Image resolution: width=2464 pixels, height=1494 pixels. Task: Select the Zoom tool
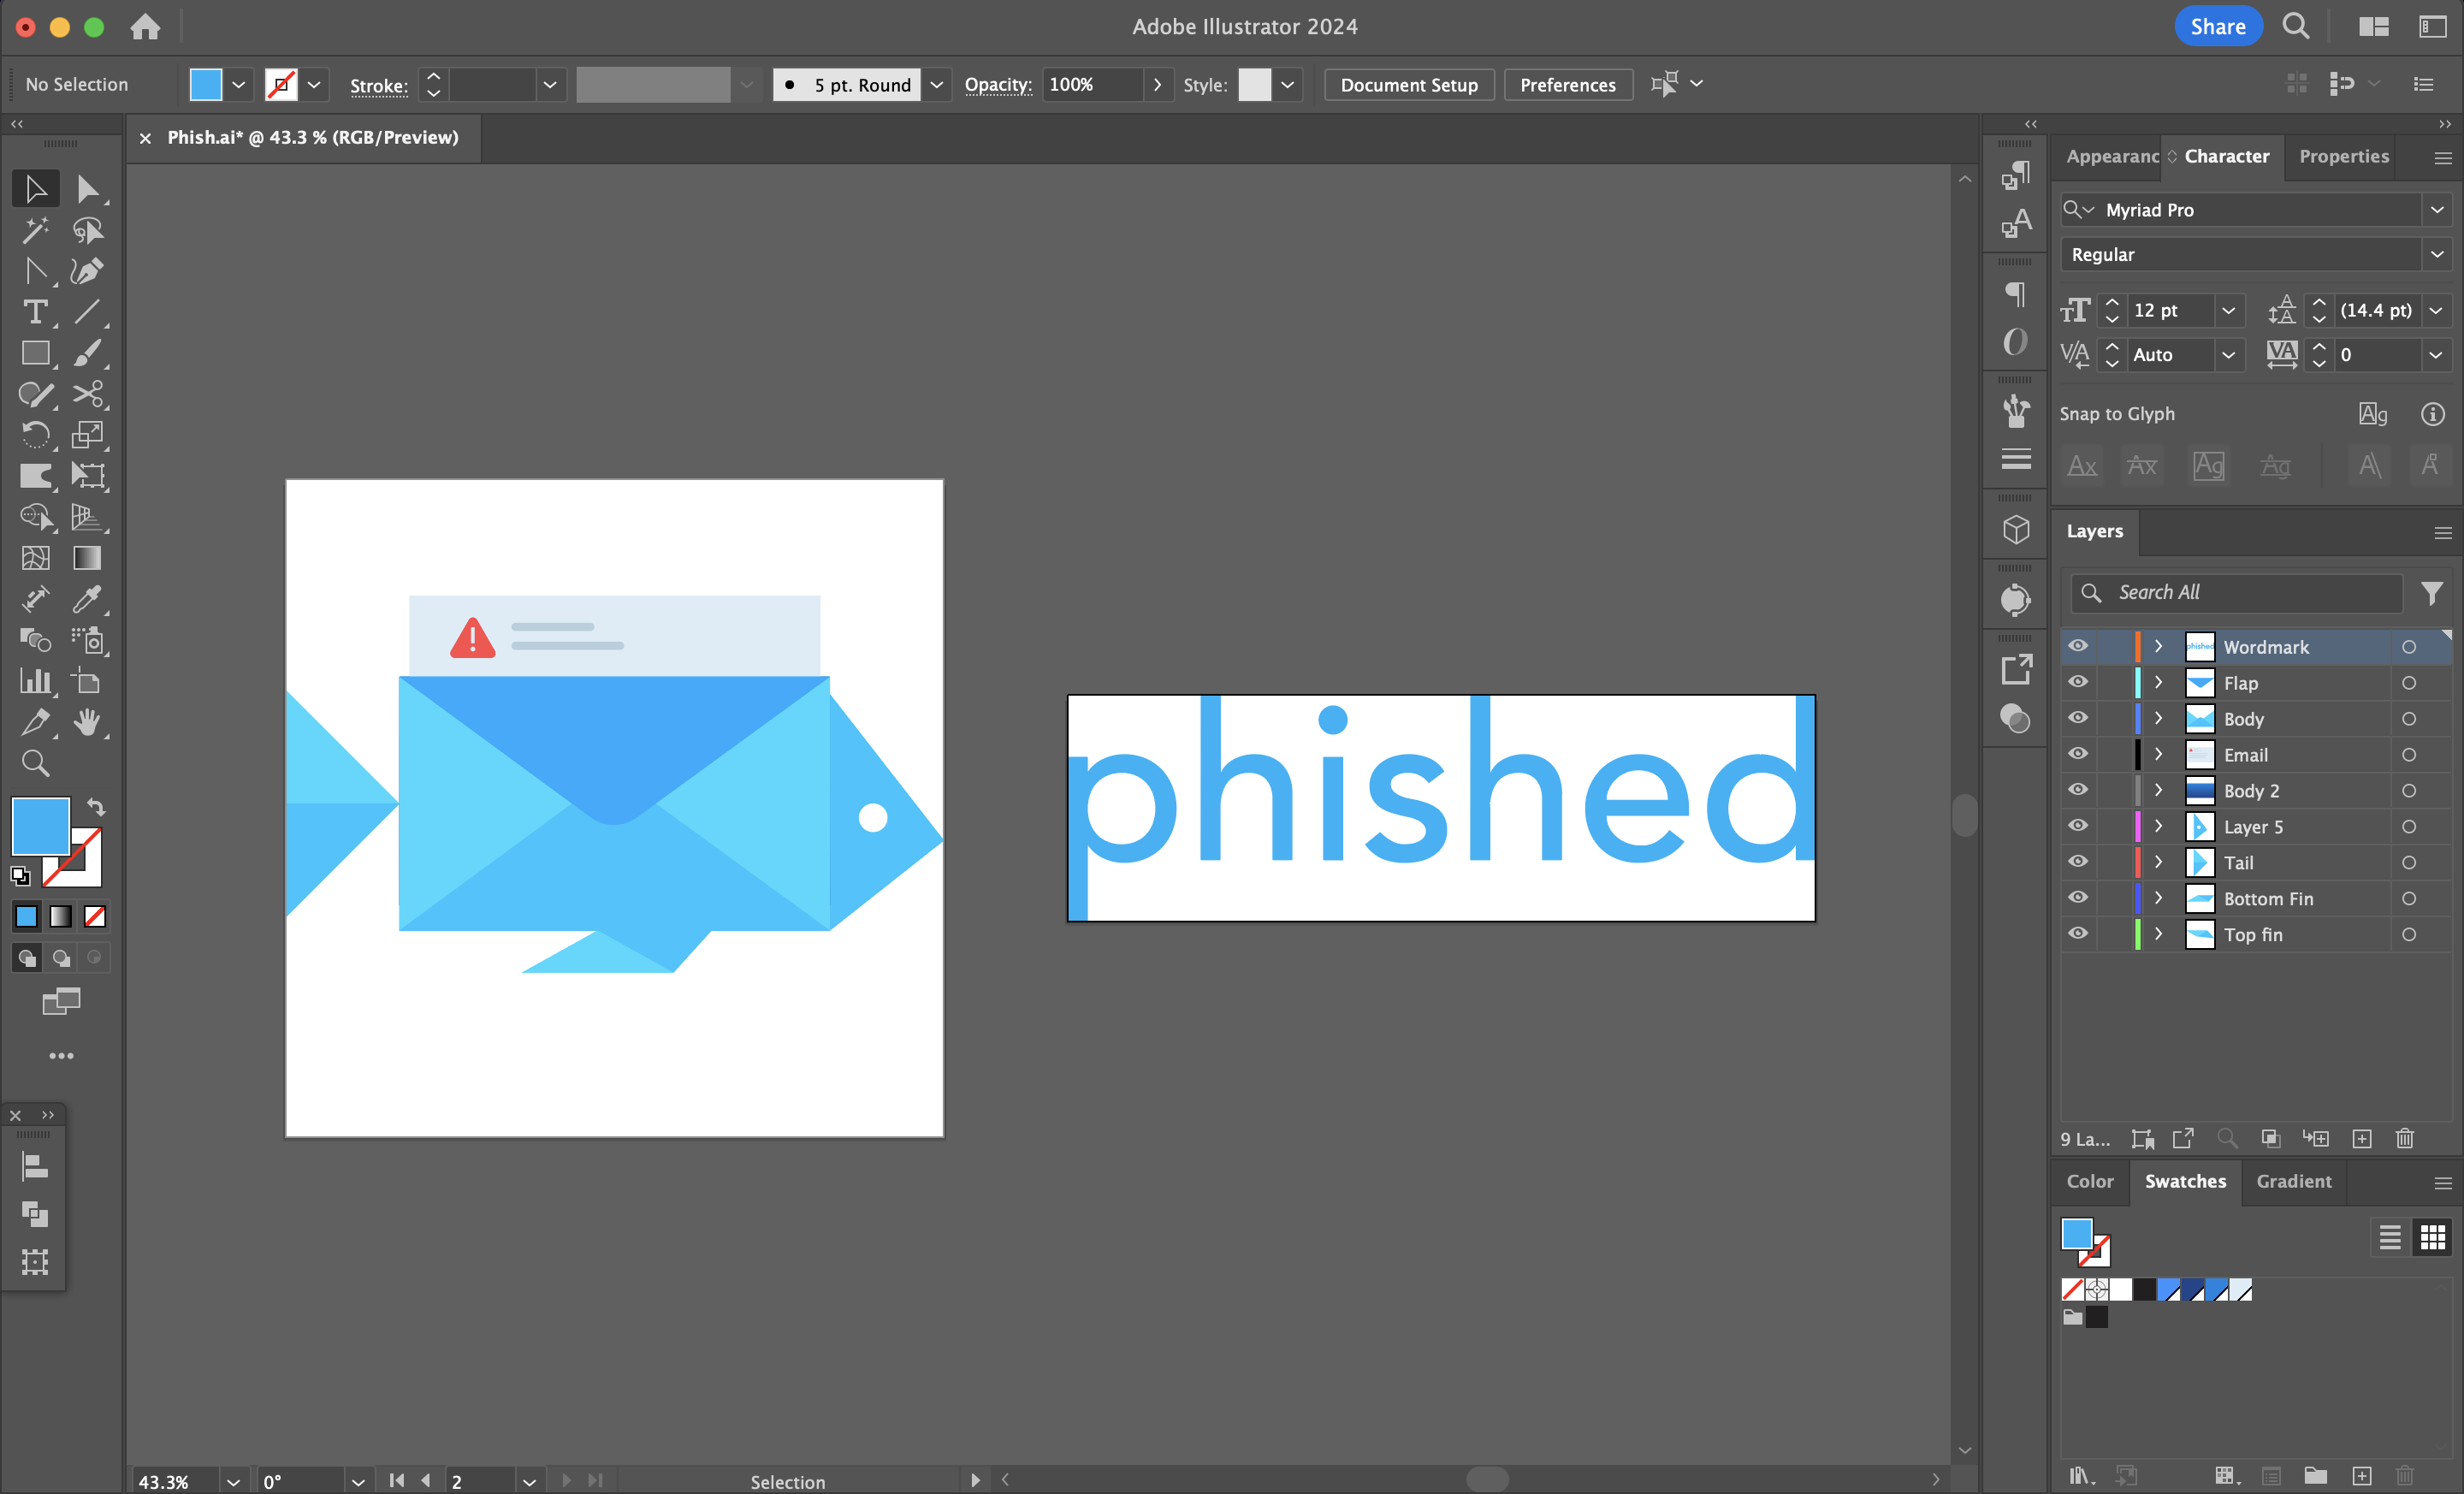tap(35, 764)
